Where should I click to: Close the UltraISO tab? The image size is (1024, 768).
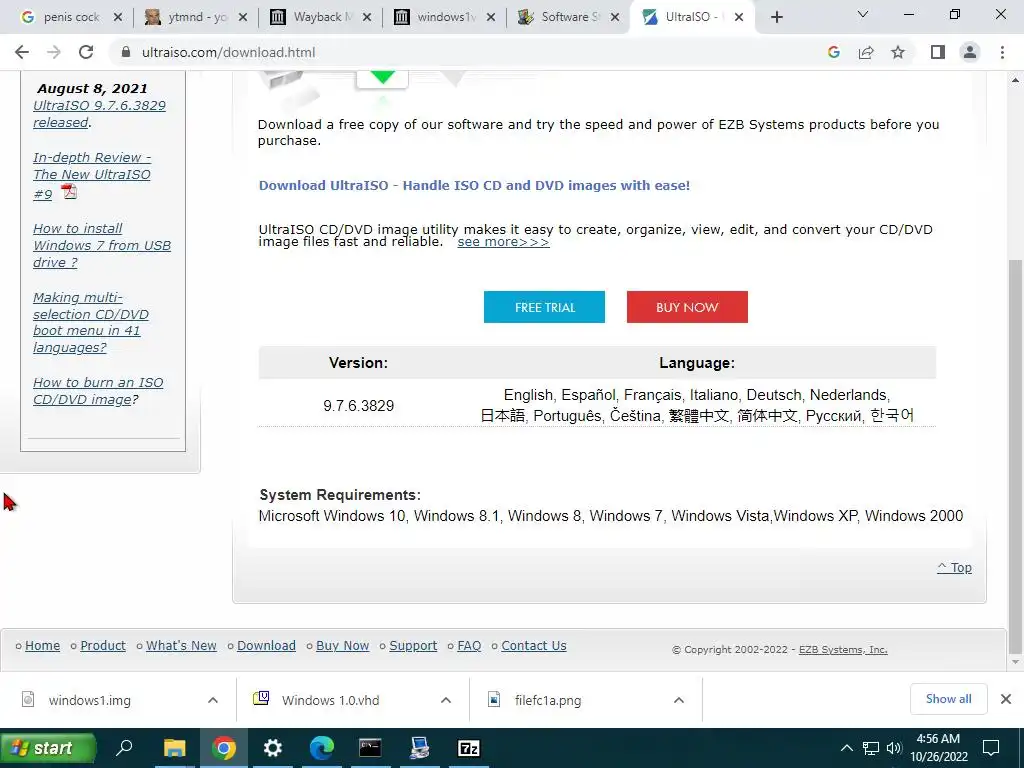[x=739, y=17]
